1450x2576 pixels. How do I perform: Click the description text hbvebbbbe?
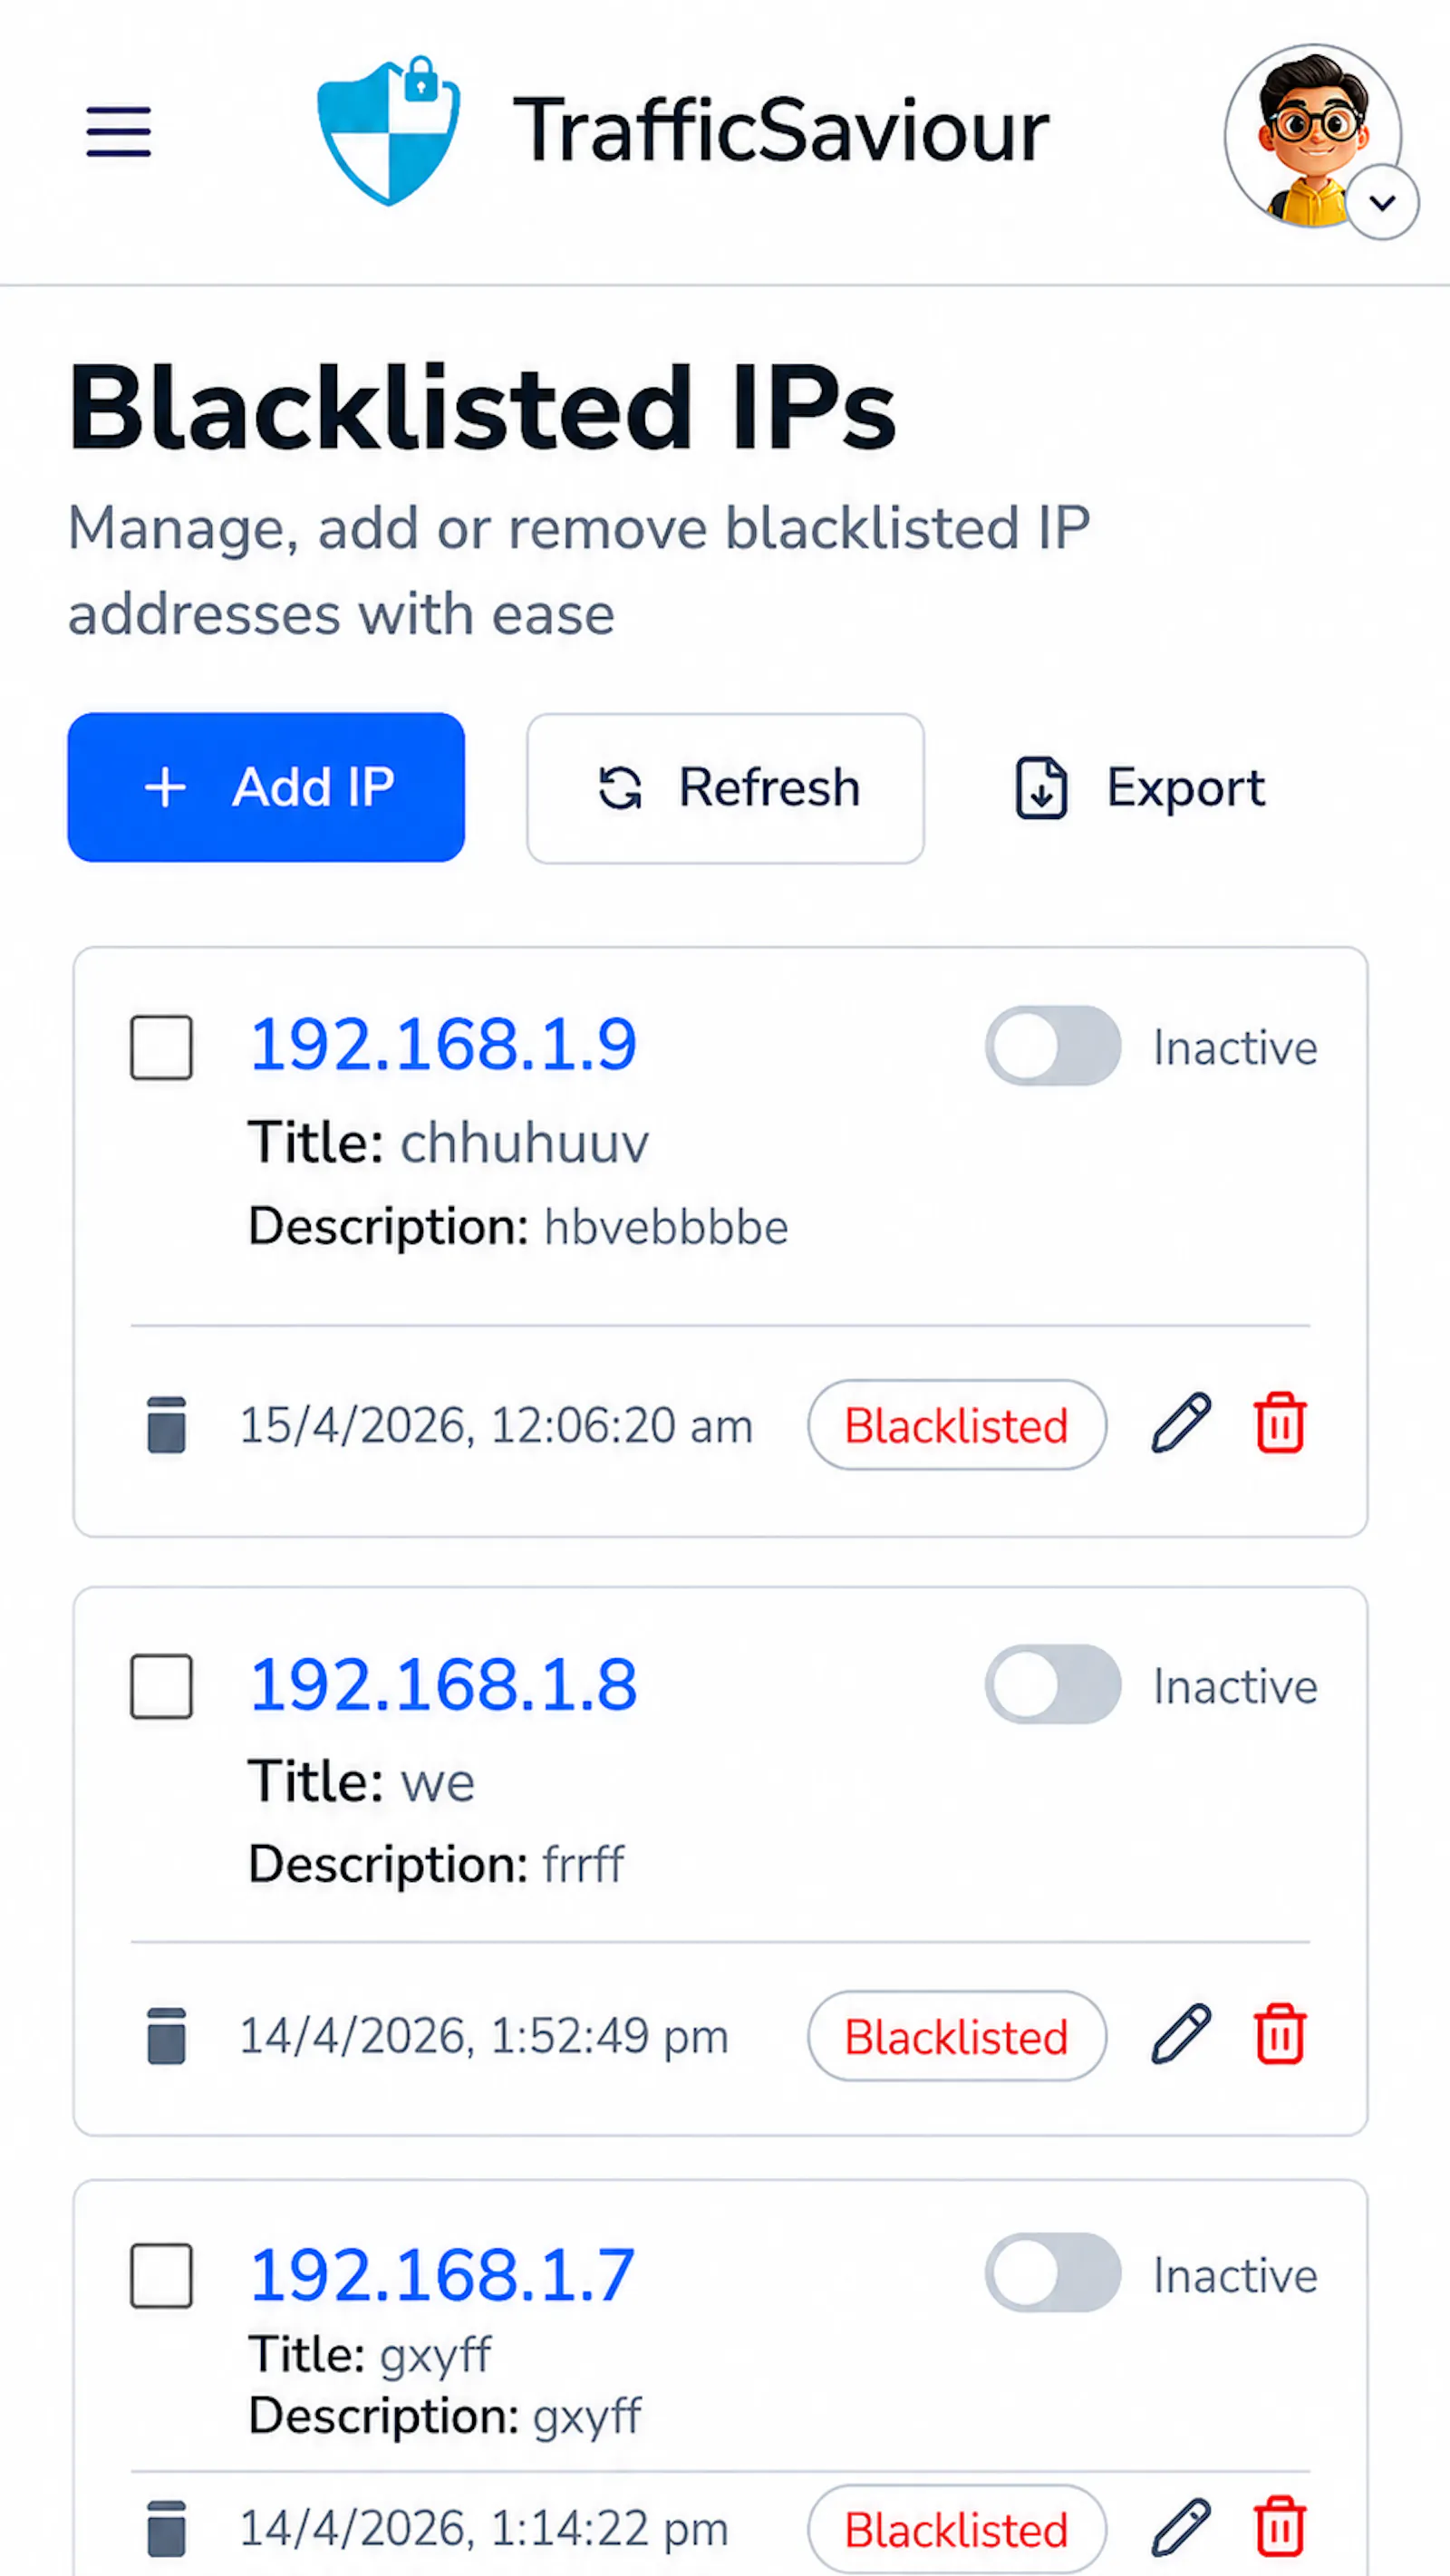[x=666, y=1227]
